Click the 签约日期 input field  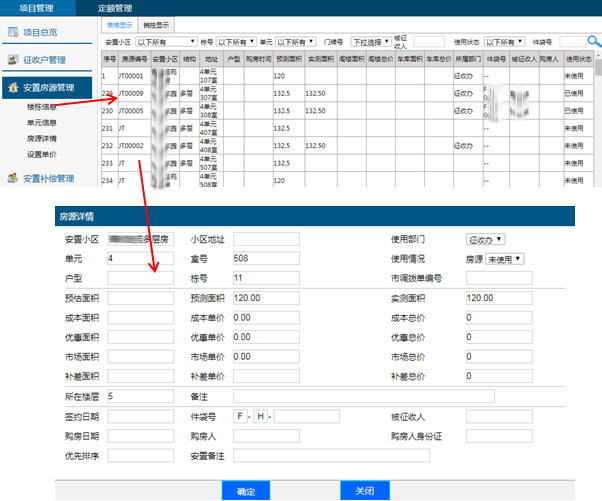pyautogui.click(x=141, y=417)
